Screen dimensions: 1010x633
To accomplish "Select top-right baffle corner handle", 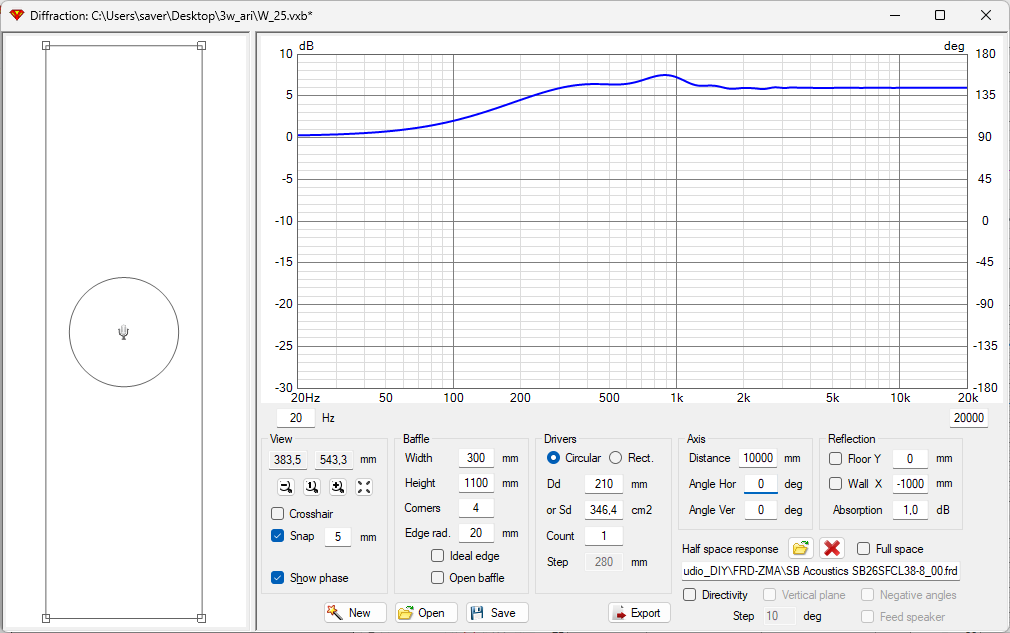I will click(x=202, y=46).
